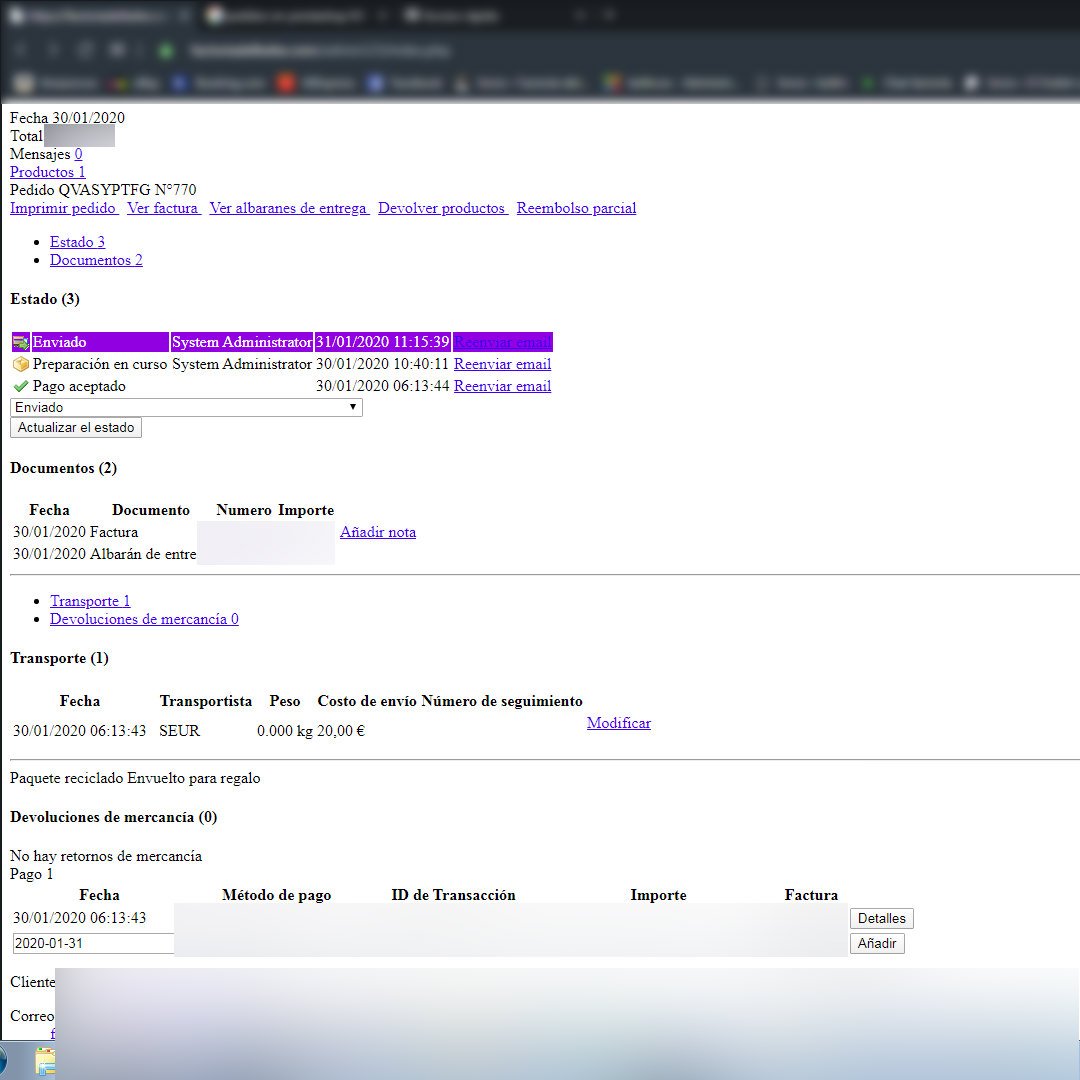Switch to the Transporte 1 tab link
The image size is (1080, 1080).
click(90, 601)
